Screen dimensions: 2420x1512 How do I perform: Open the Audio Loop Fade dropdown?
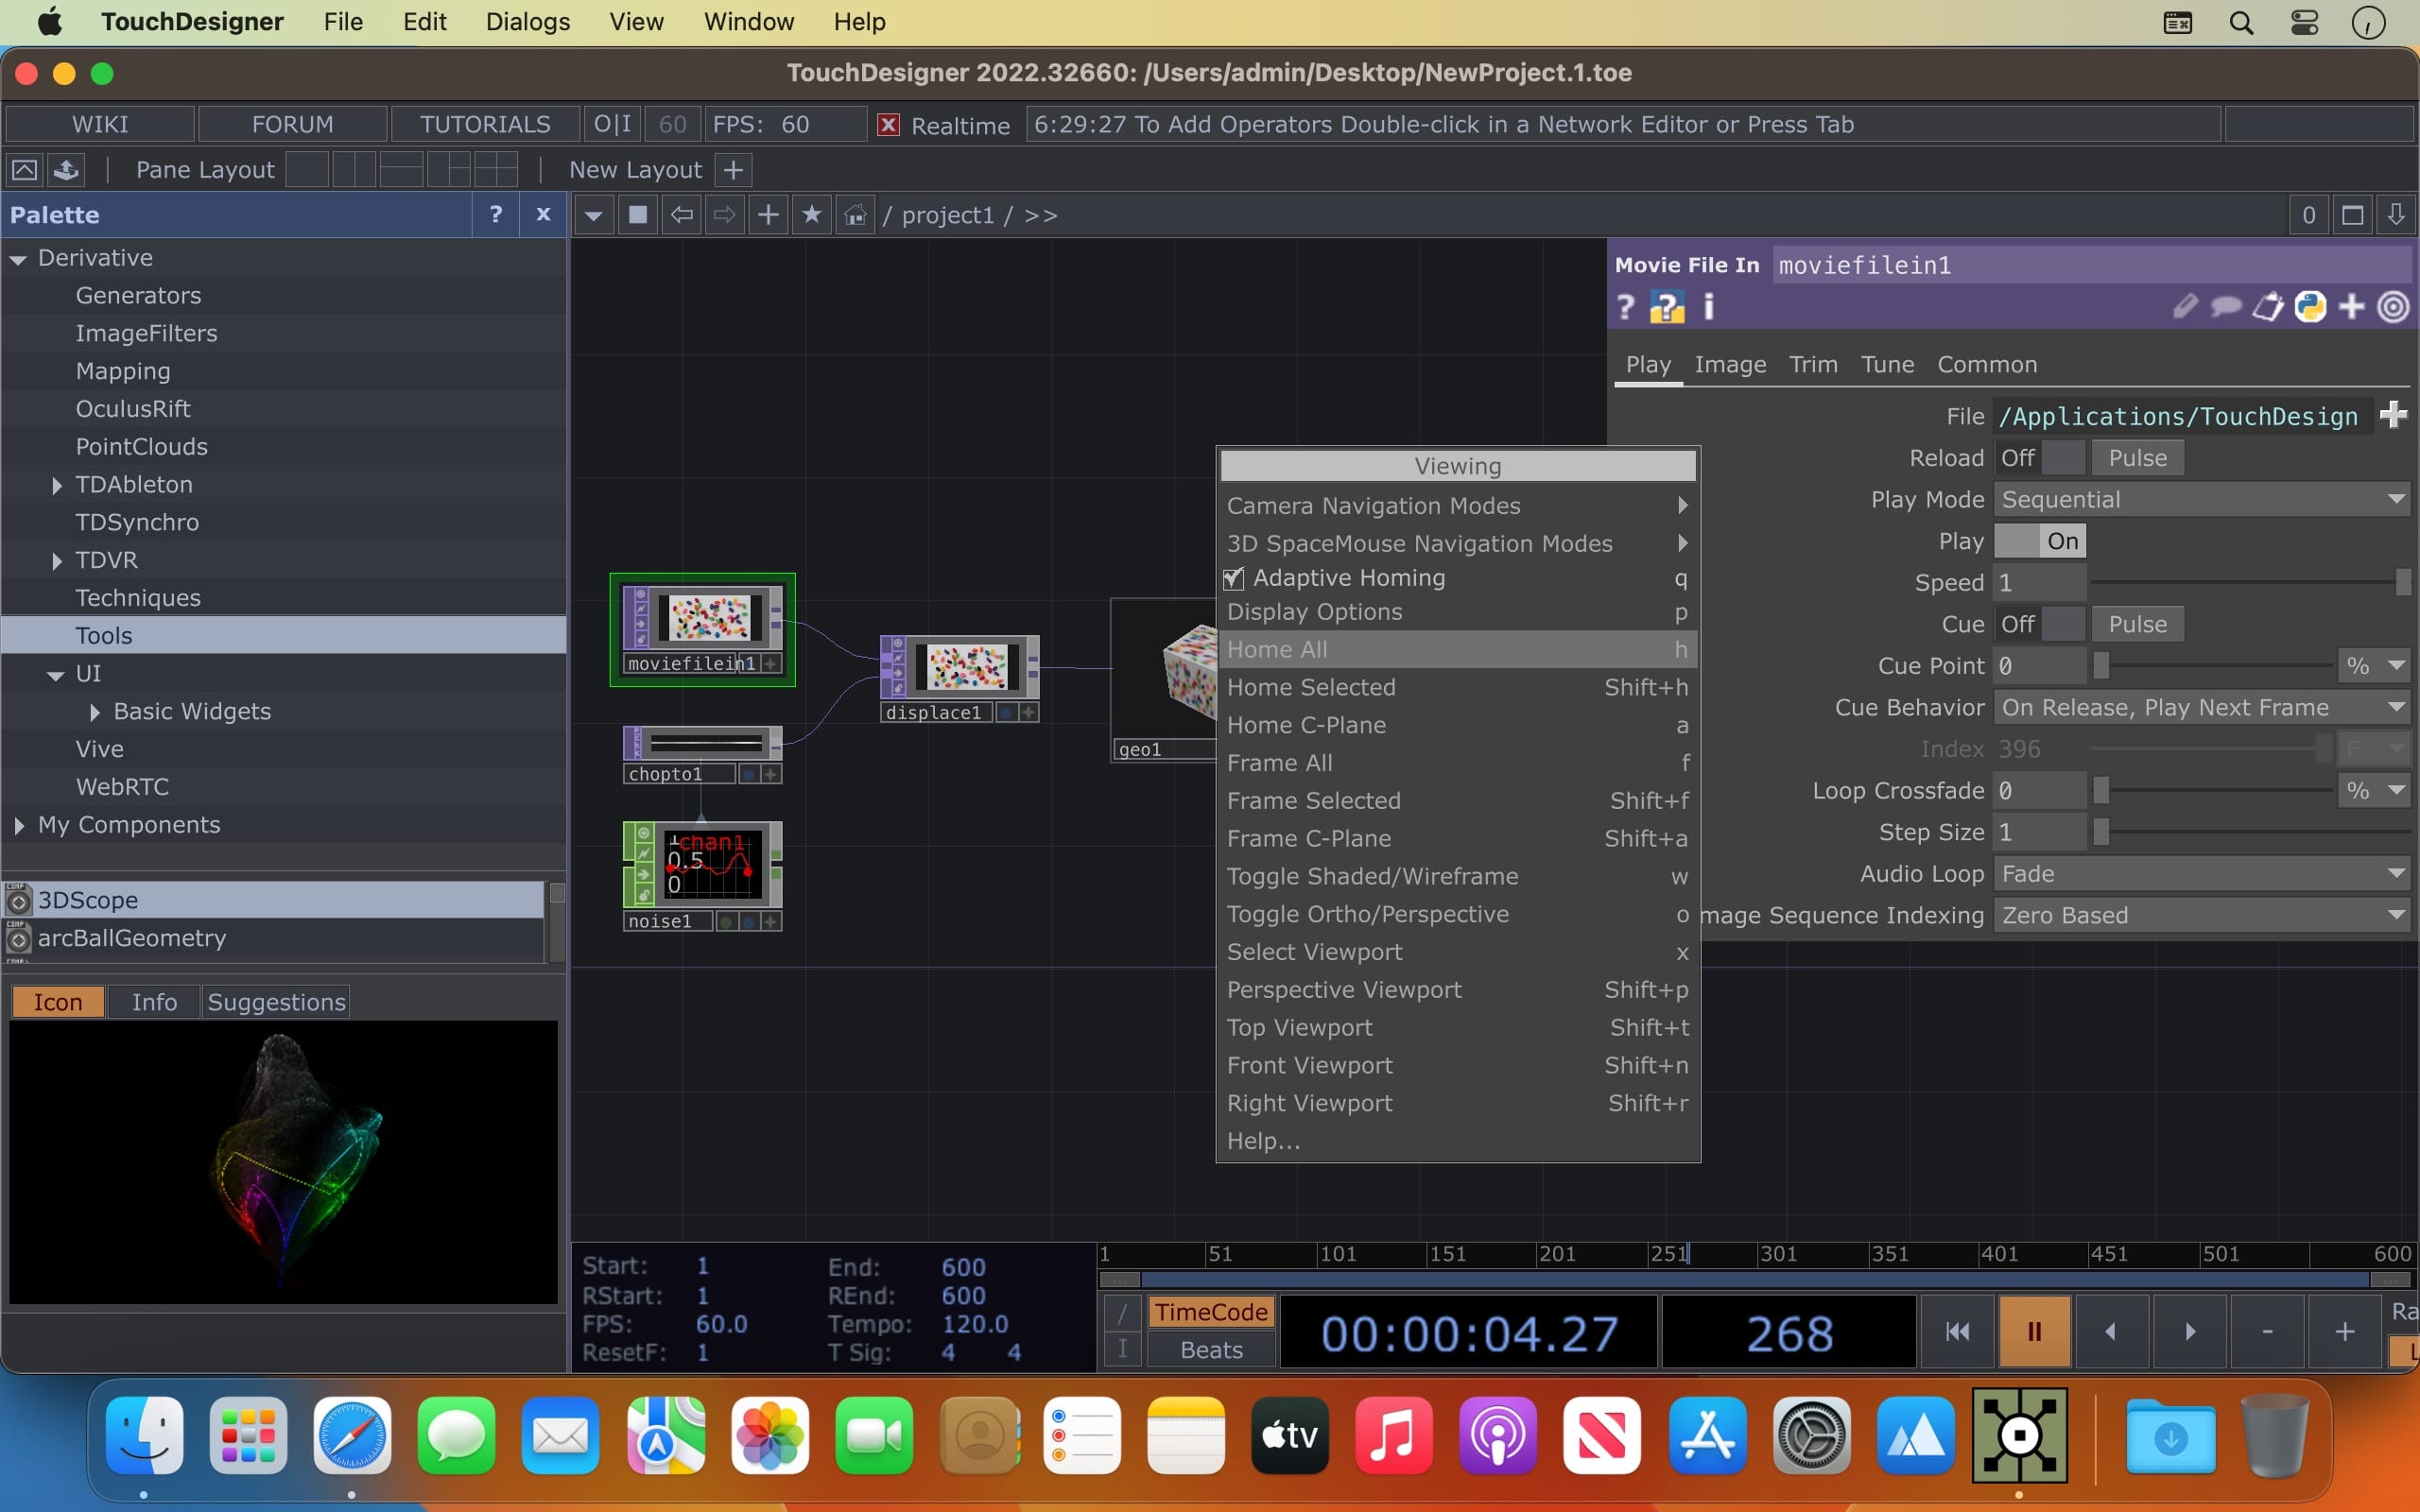(2200, 874)
